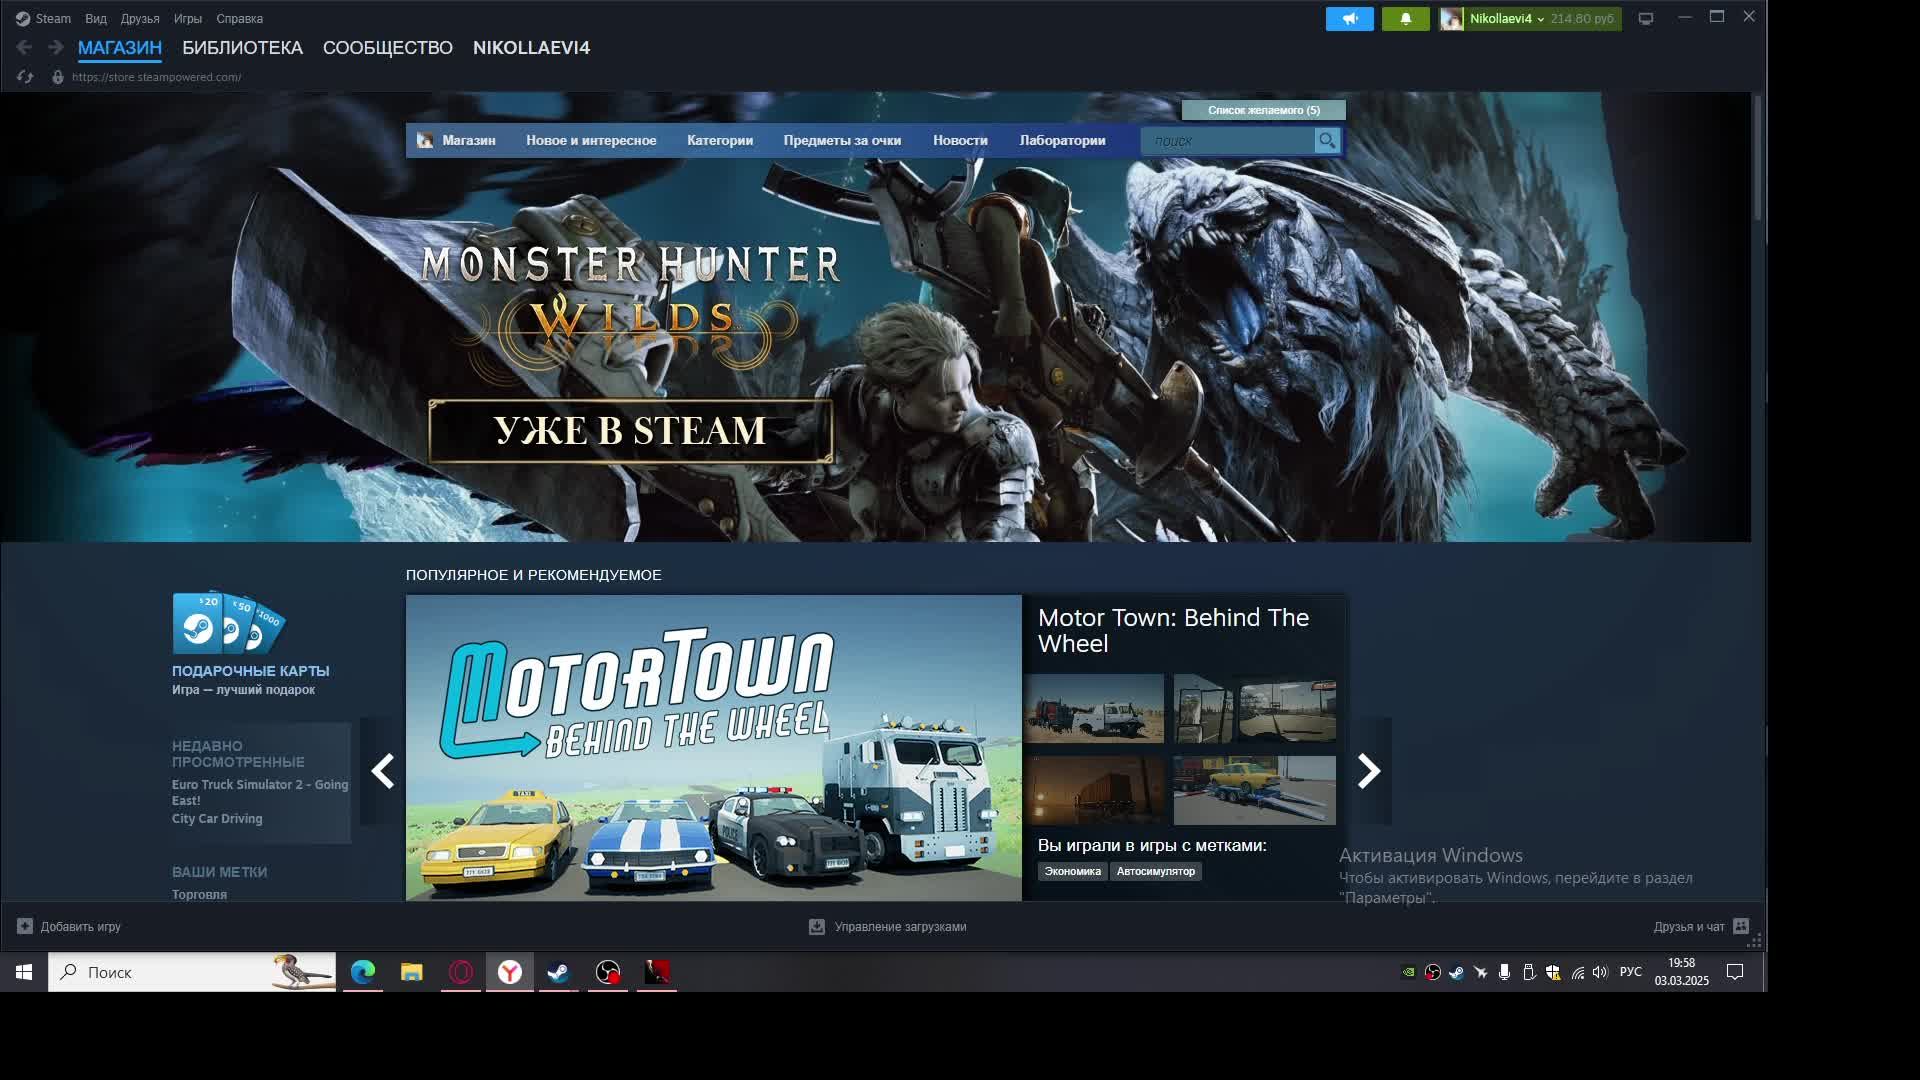The height and width of the screenshot is (1080, 1920).
Task: Click the Добавить игру plus icon
Action: pos(25,927)
